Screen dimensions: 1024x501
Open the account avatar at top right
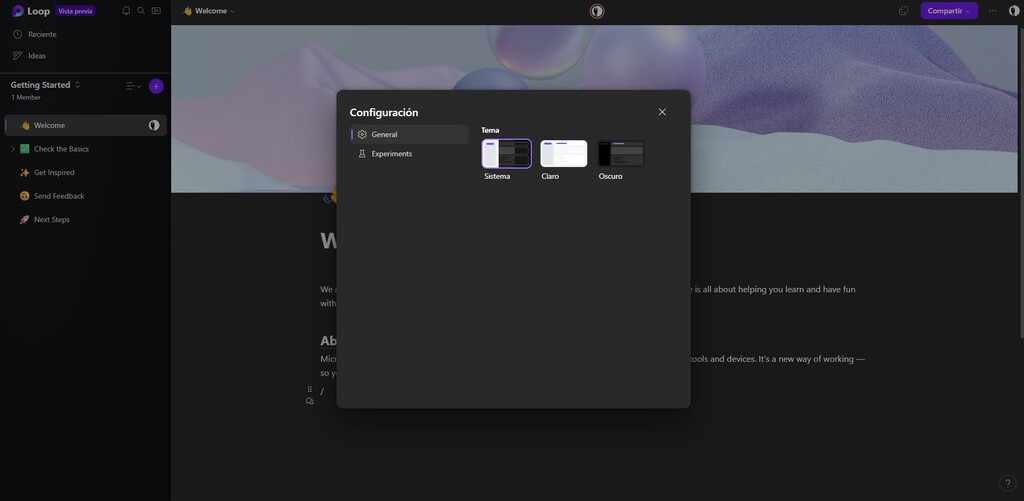pos(1014,11)
